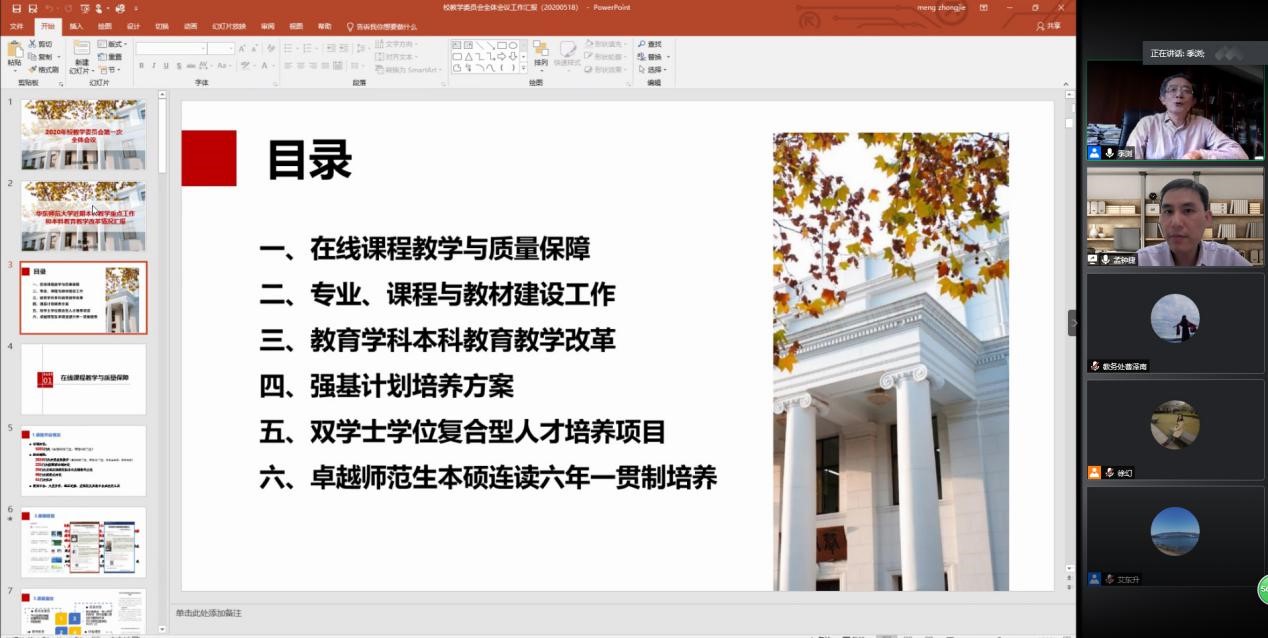Open the Insert (插入) ribbon tab
The image size is (1268, 638).
pyautogui.click(x=76, y=26)
